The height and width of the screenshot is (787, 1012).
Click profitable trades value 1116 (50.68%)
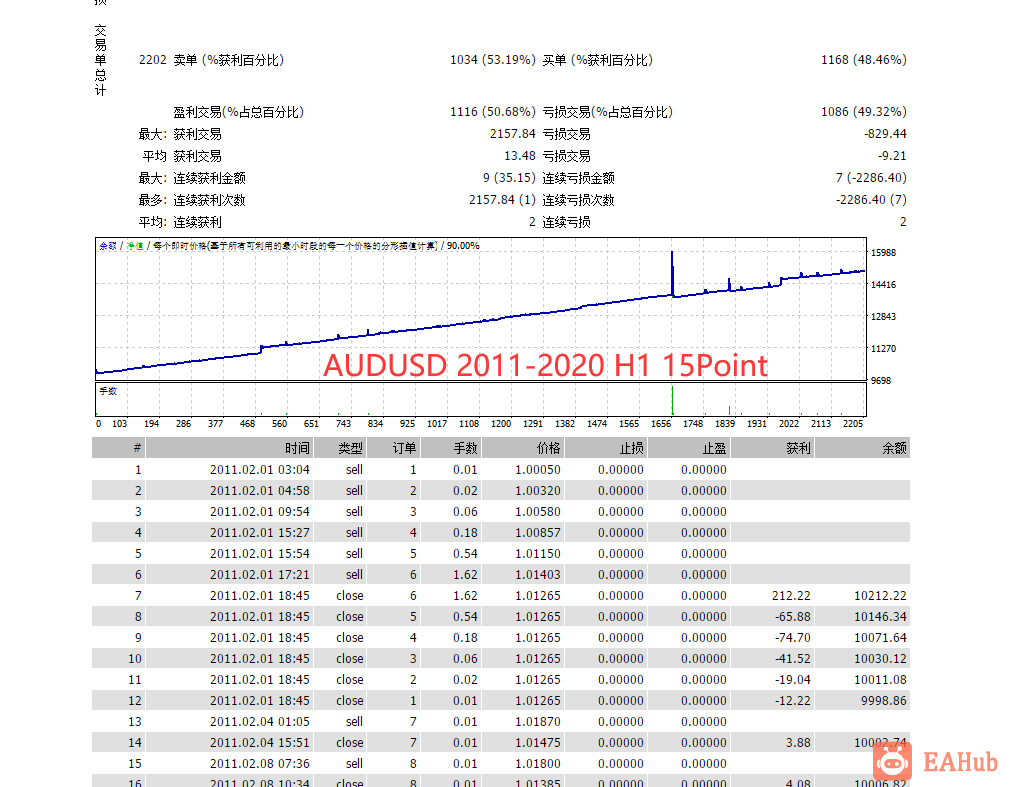coord(492,112)
